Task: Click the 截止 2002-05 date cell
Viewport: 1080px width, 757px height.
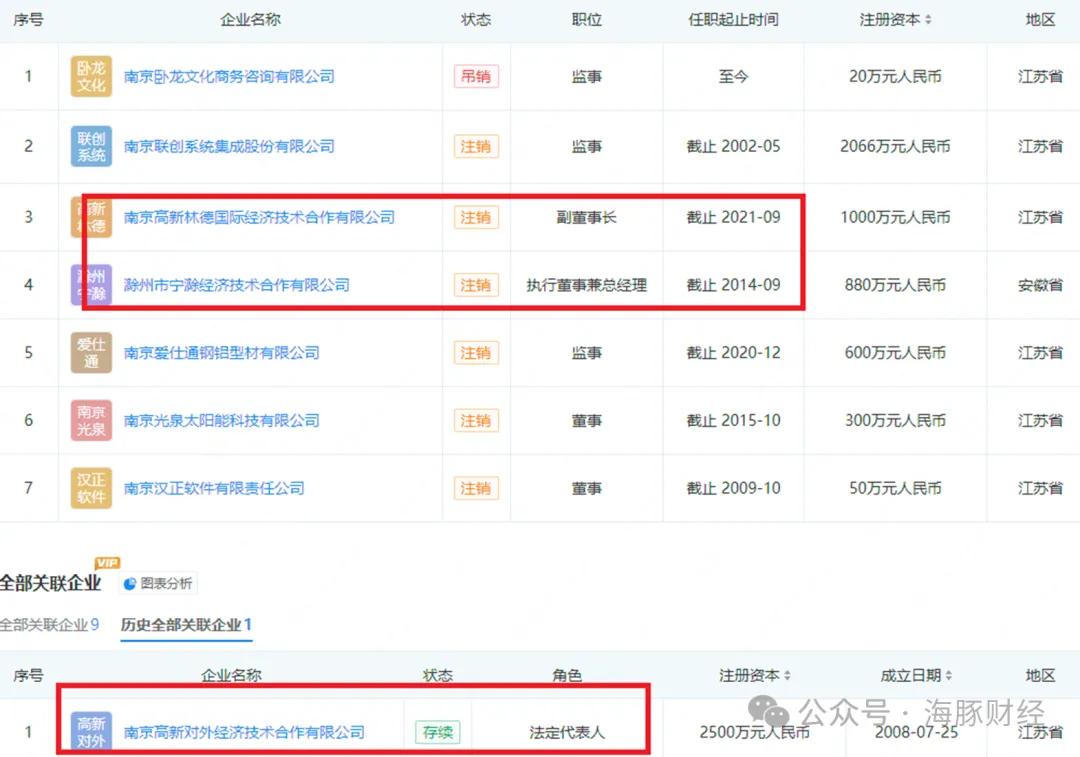Action: [x=734, y=146]
